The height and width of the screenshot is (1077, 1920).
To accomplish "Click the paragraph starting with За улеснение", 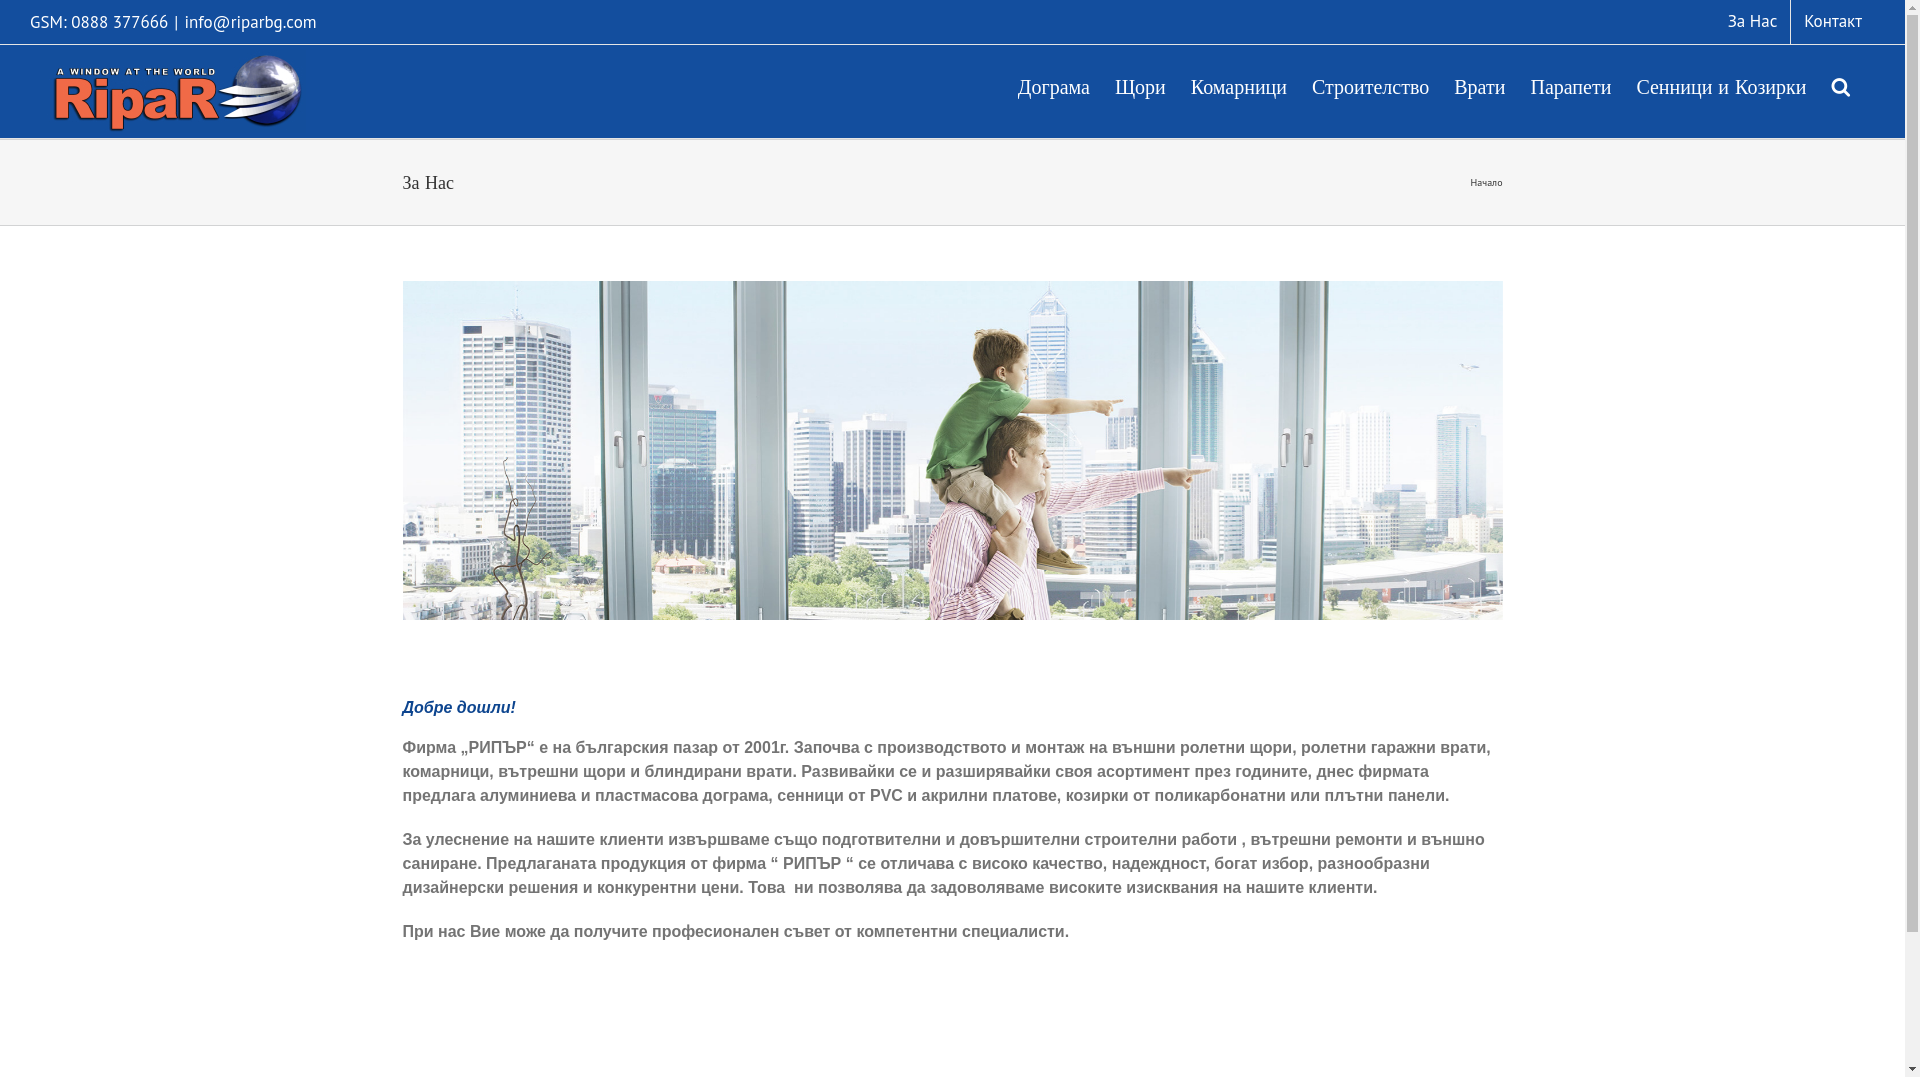I will coord(943,864).
